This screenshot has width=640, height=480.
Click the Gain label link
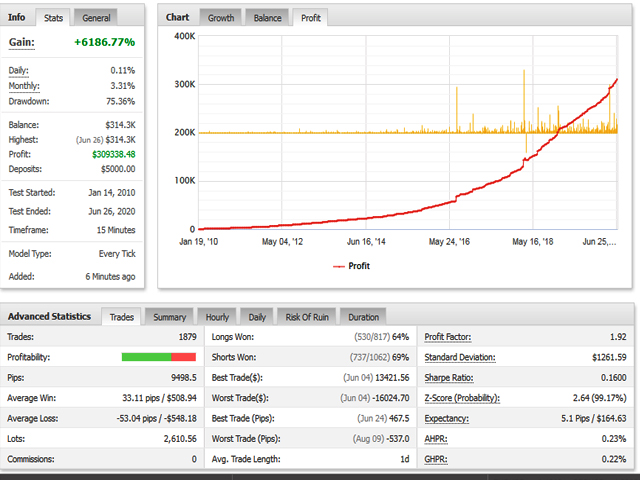click(22, 43)
